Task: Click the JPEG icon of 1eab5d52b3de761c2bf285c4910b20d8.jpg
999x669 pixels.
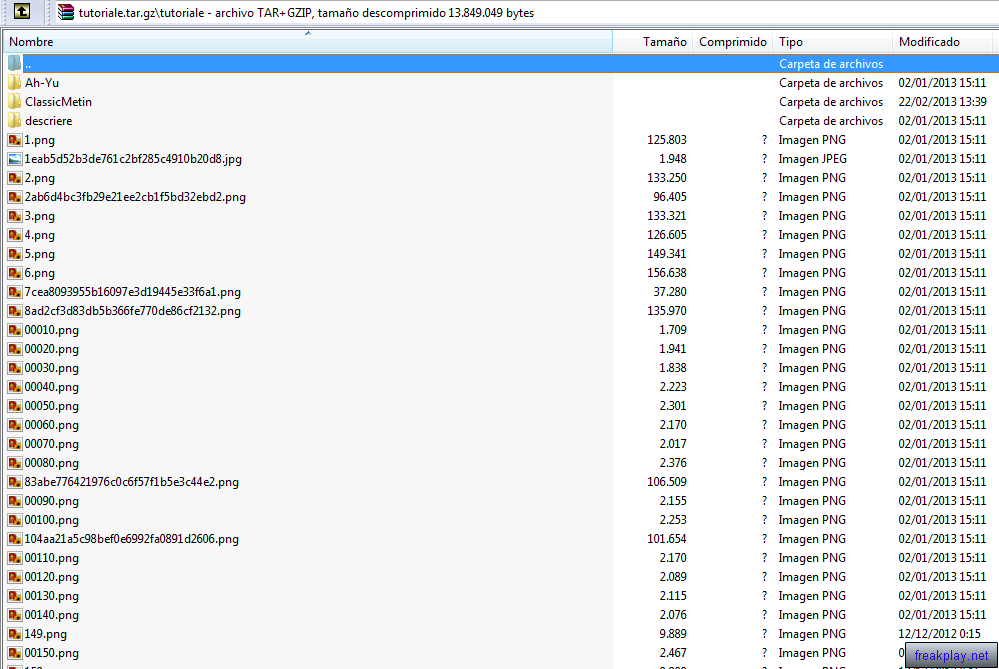Action: point(15,159)
